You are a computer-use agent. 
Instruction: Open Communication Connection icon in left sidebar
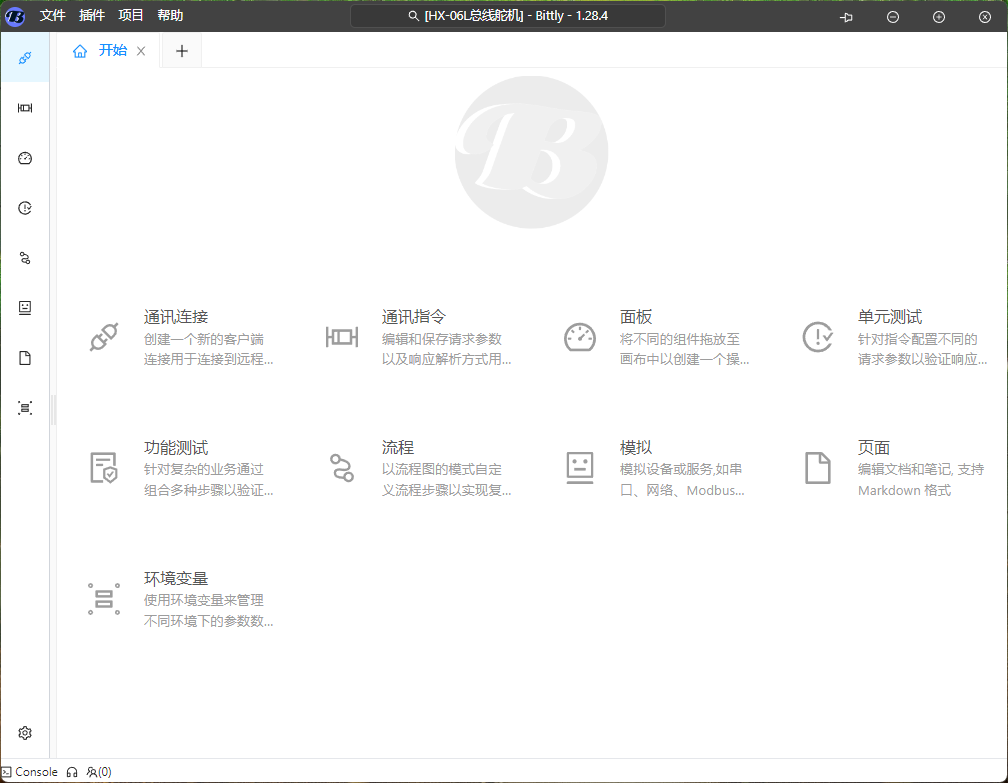pos(25,58)
